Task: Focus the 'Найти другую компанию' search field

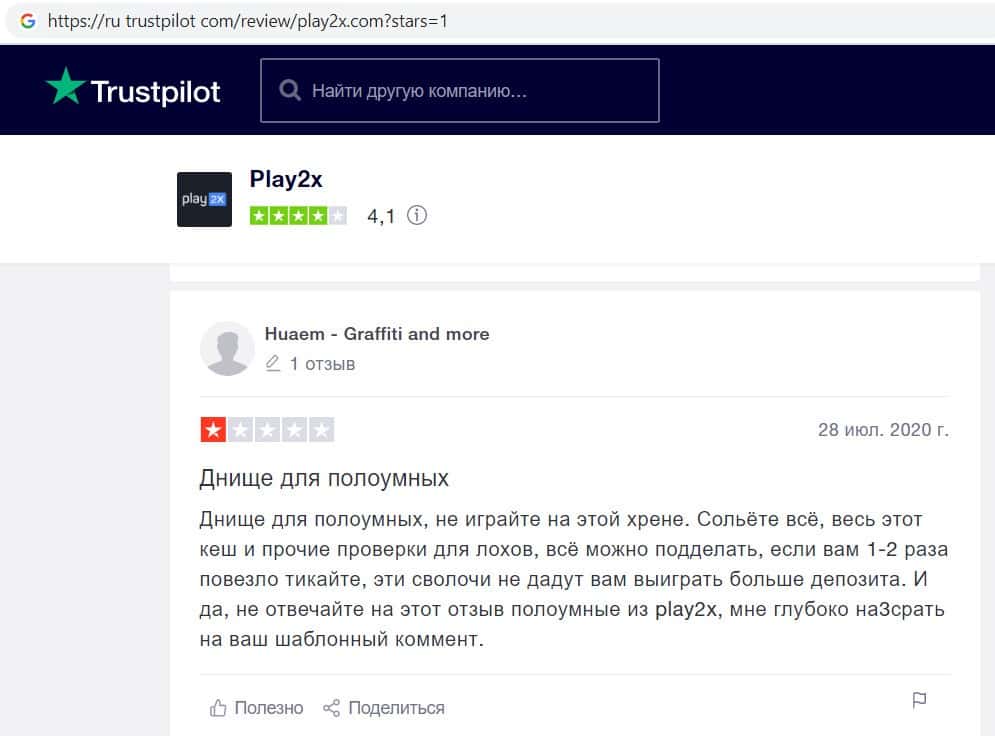Action: pyautogui.click(x=459, y=91)
